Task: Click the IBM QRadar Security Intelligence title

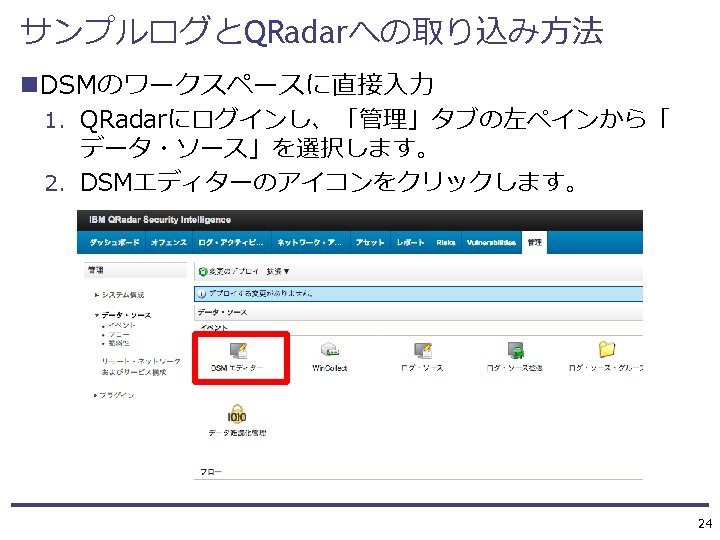Action: (x=160, y=219)
